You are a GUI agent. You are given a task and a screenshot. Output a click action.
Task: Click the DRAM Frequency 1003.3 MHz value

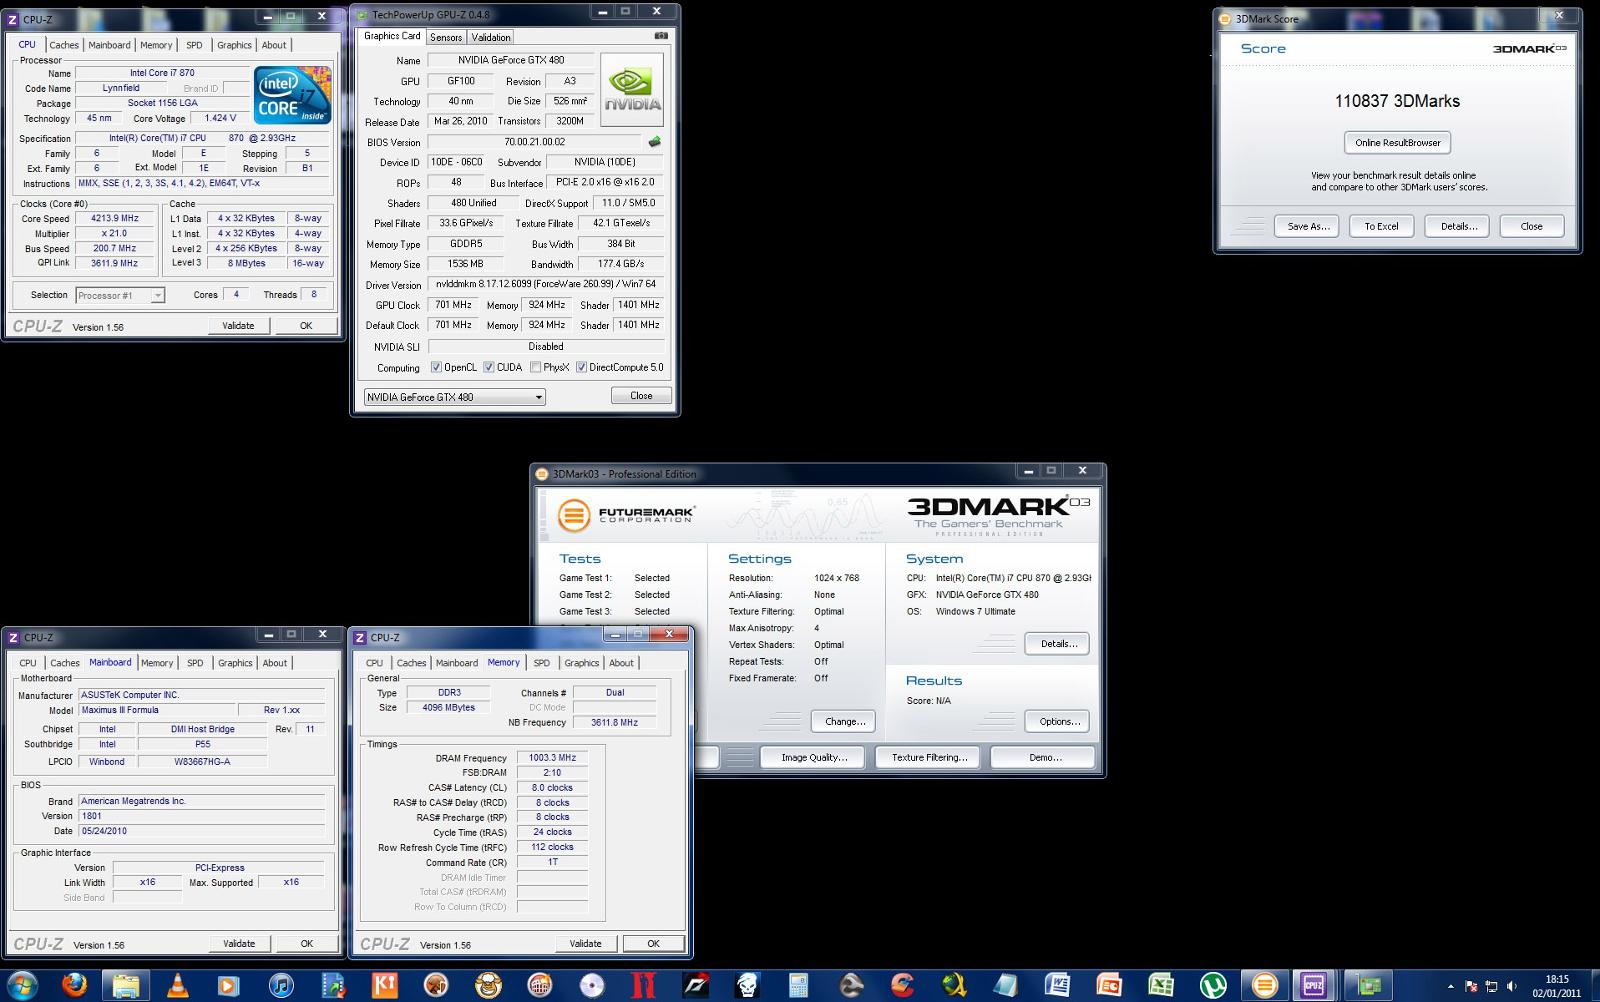click(553, 758)
